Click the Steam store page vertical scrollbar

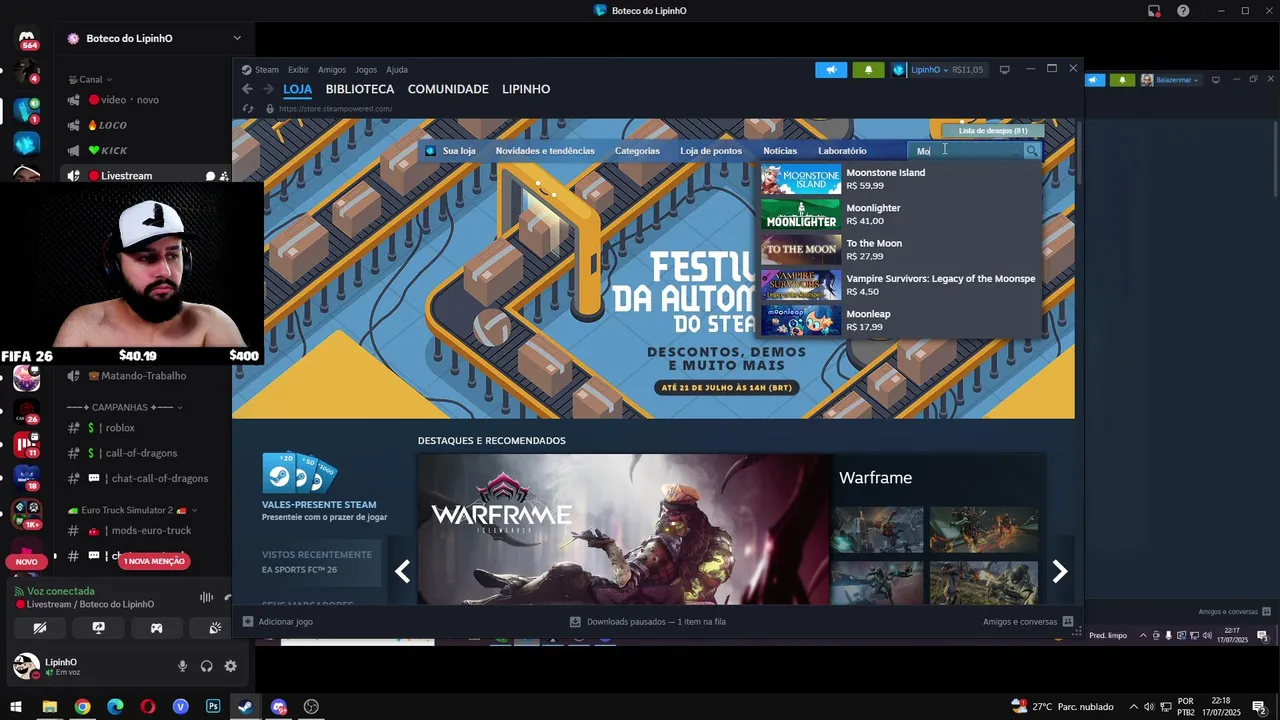1079,152
